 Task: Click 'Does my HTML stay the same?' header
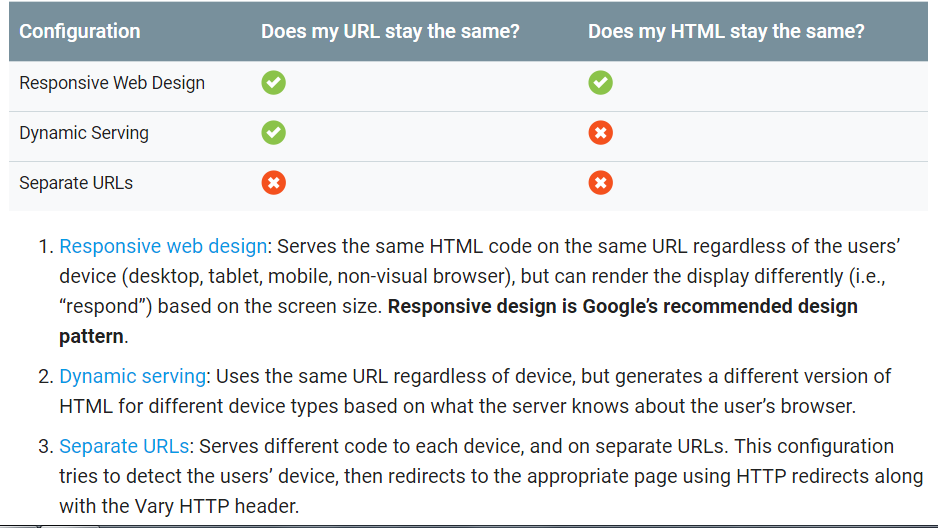(726, 31)
